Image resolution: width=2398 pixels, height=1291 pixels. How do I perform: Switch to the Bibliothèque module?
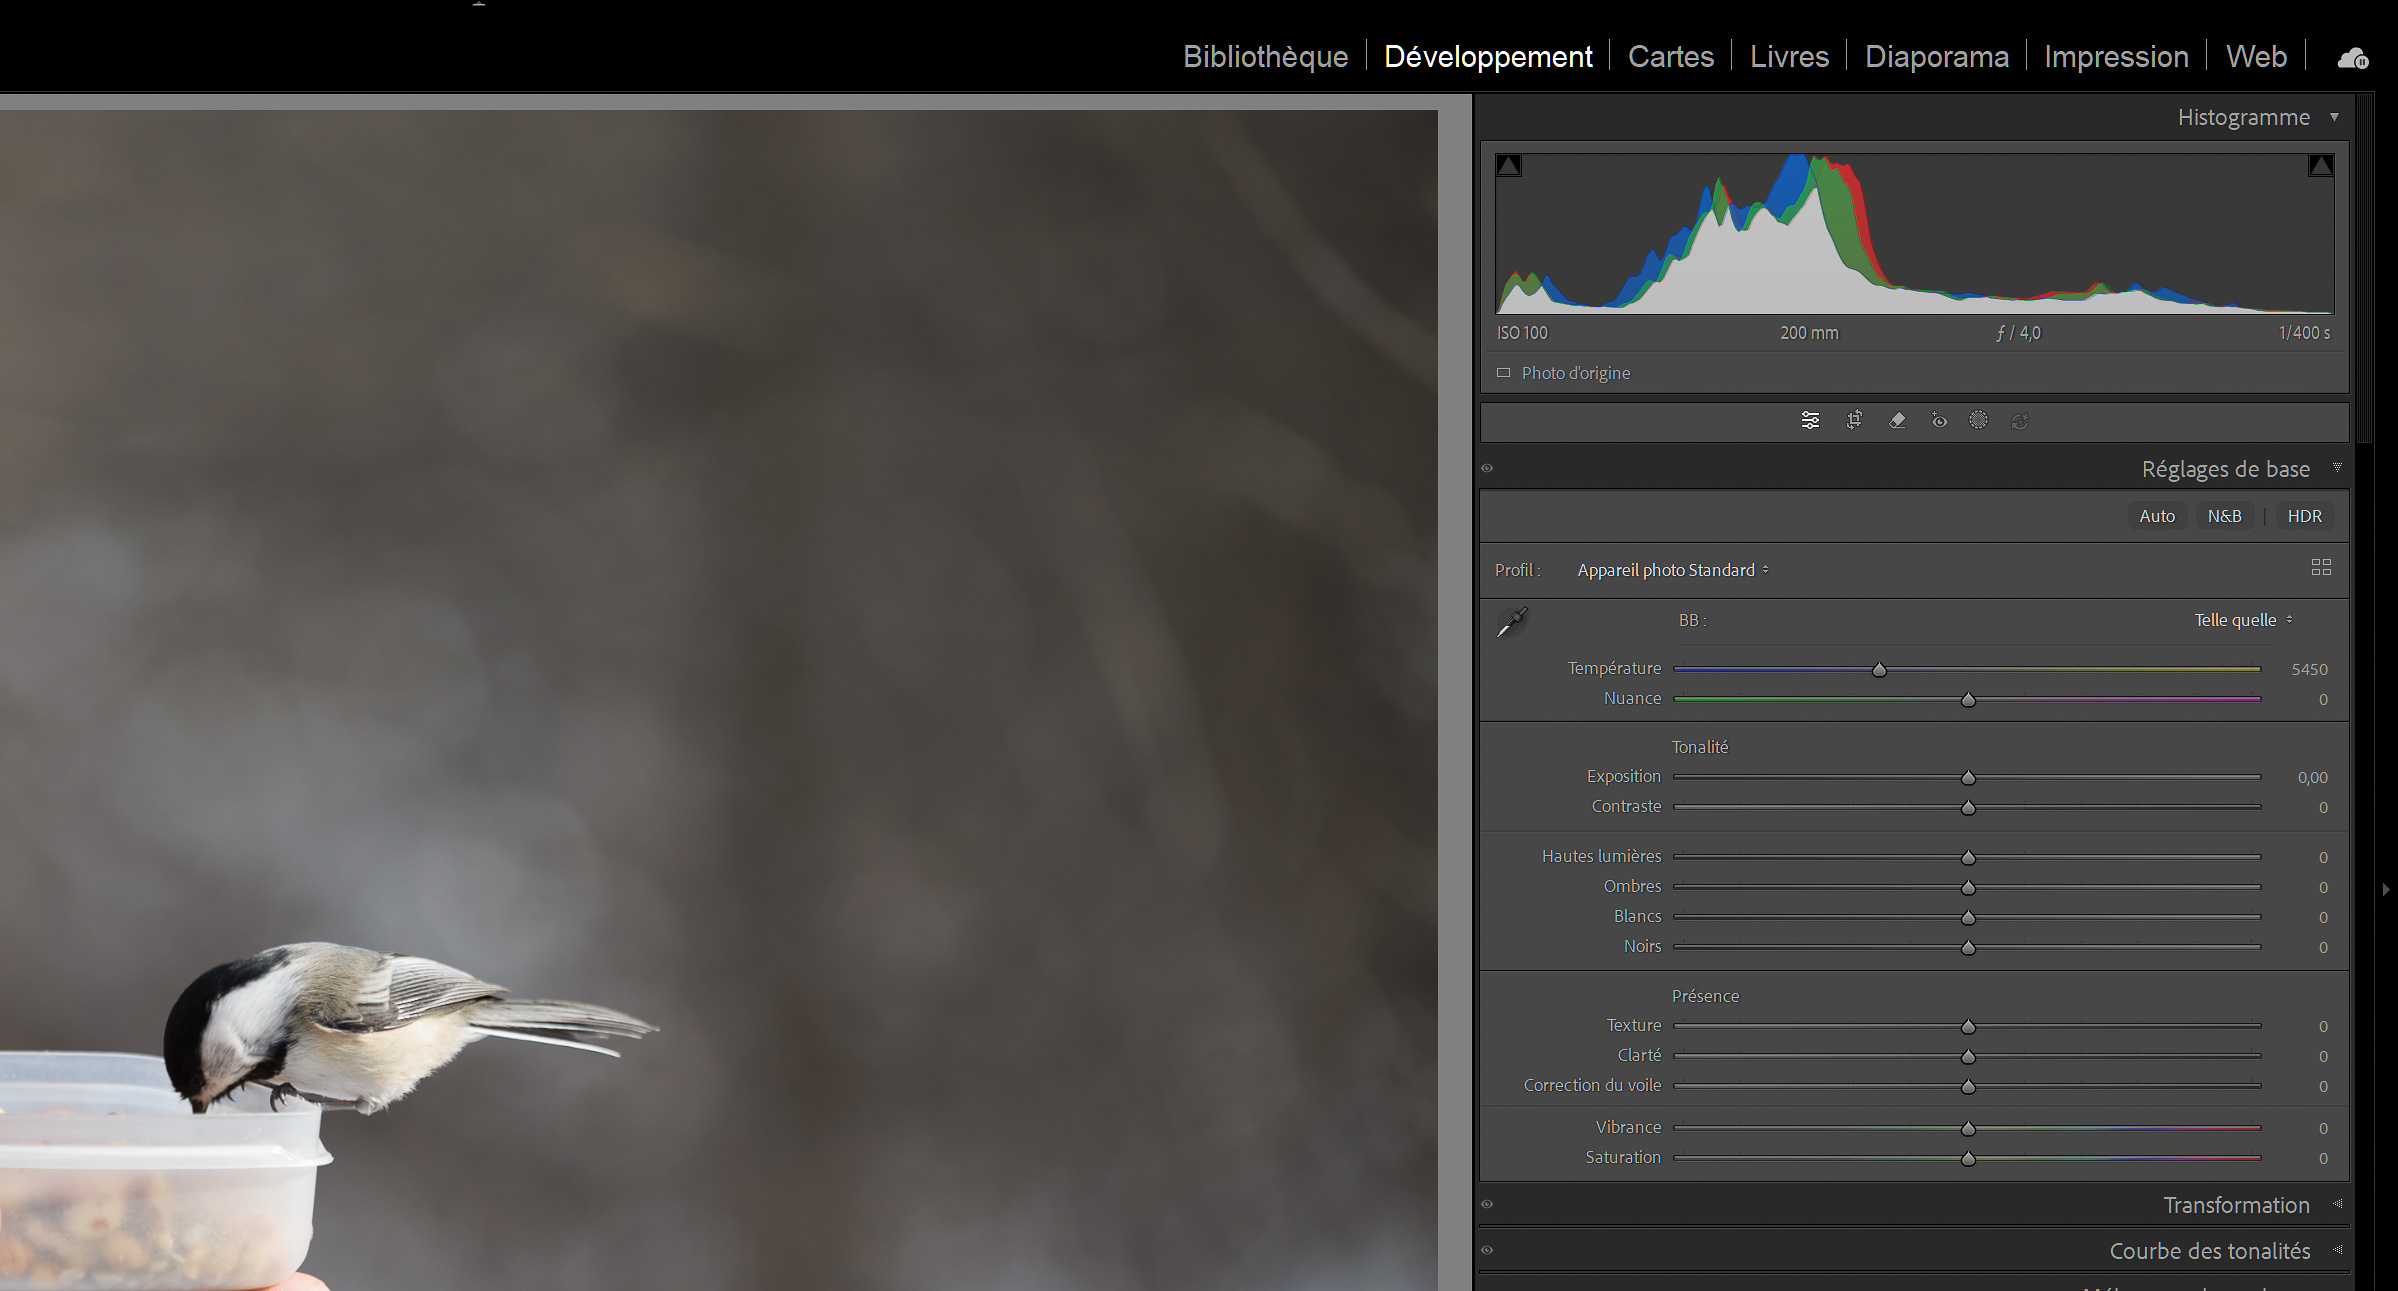tap(1264, 57)
